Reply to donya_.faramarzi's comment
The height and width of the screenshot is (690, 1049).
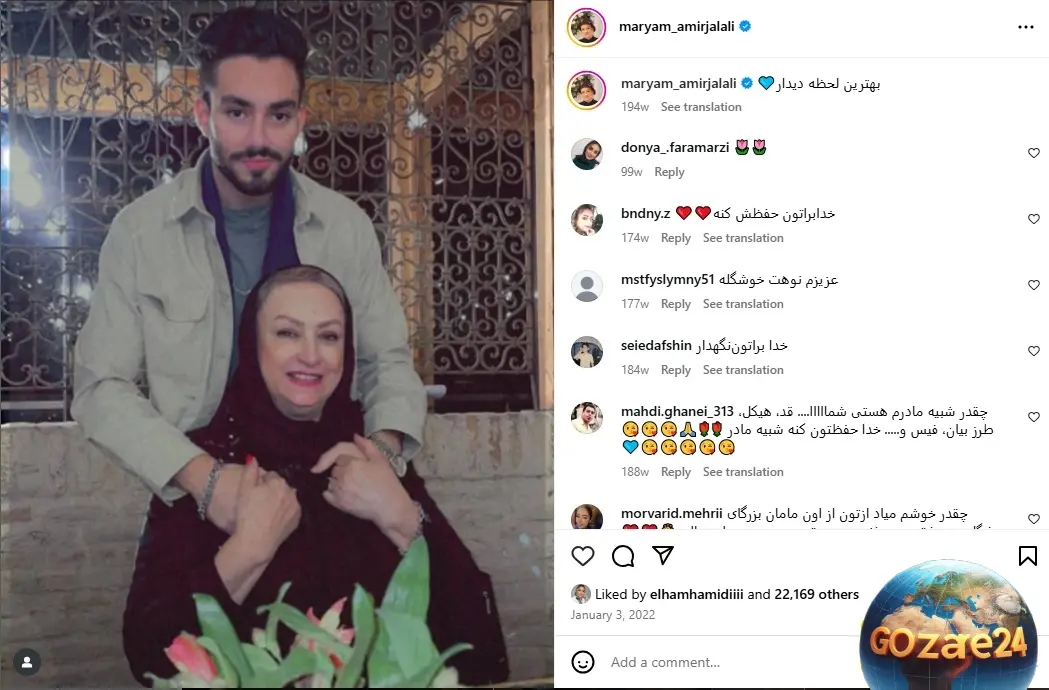pyautogui.click(x=669, y=172)
